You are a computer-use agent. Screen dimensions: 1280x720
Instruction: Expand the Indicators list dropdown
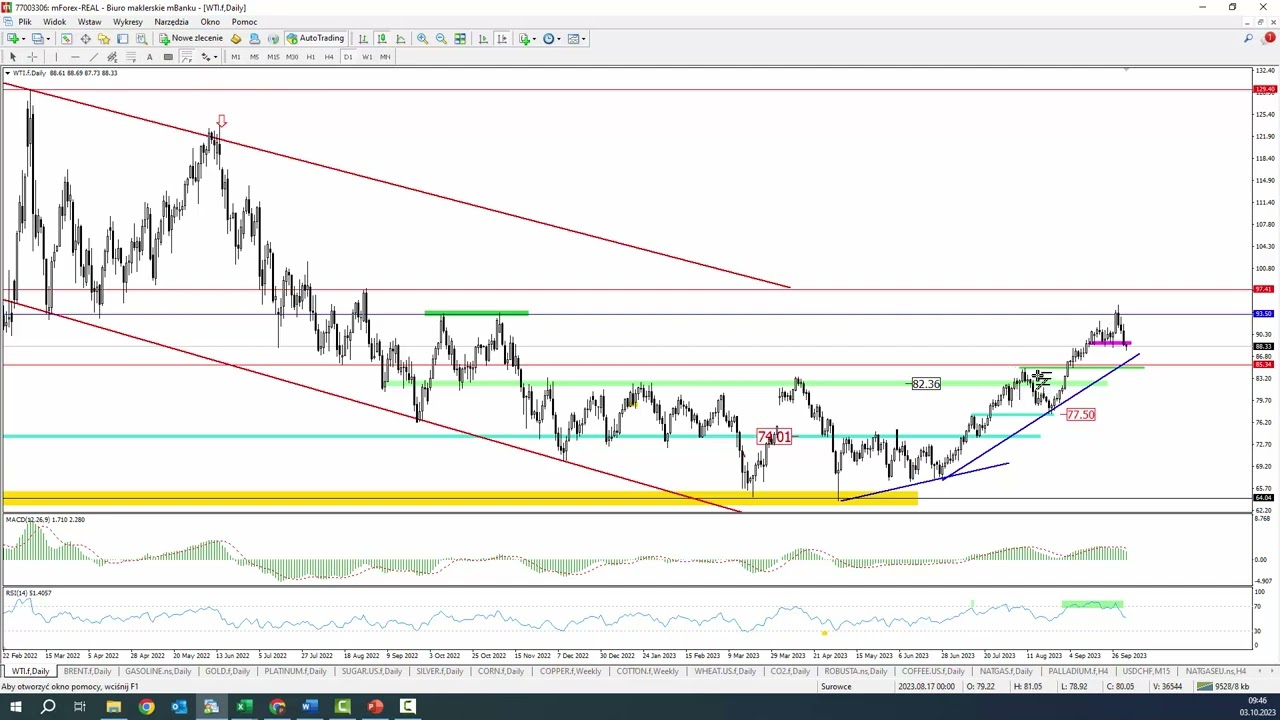pyautogui.click(x=535, y=39)
